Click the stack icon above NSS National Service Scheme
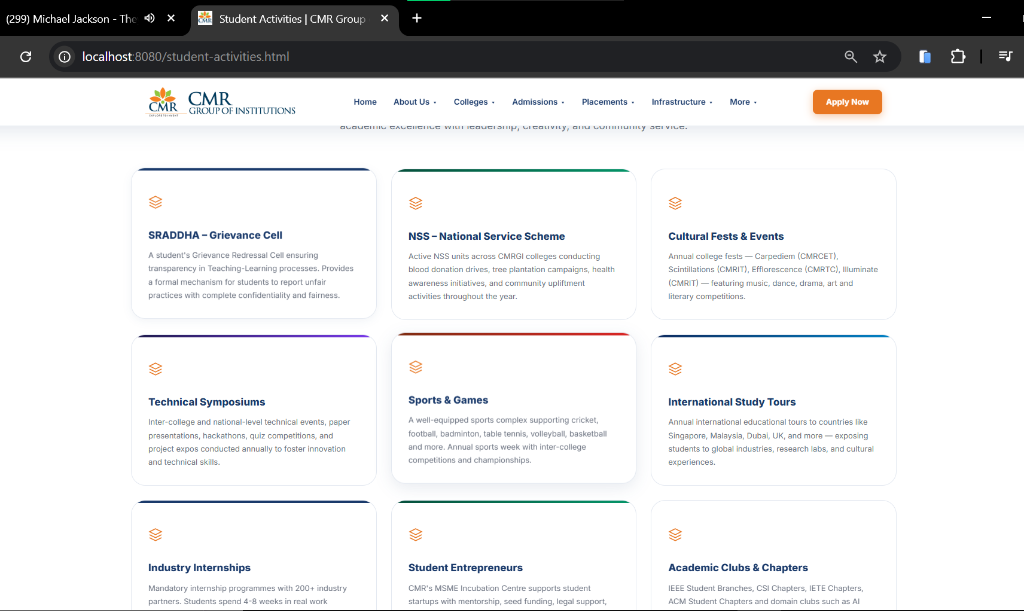The height and width of the screenshot is (611, 1024). coord(415,203)
